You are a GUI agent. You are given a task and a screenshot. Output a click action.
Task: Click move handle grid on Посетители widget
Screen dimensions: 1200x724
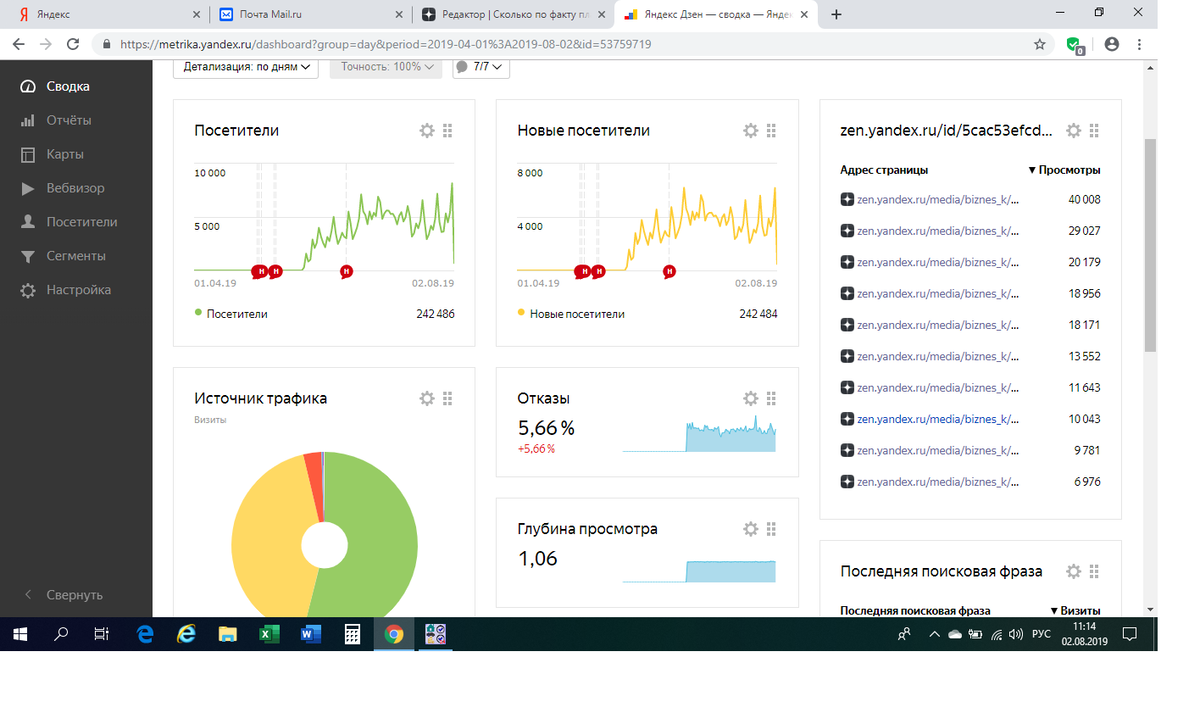[448, 131]
